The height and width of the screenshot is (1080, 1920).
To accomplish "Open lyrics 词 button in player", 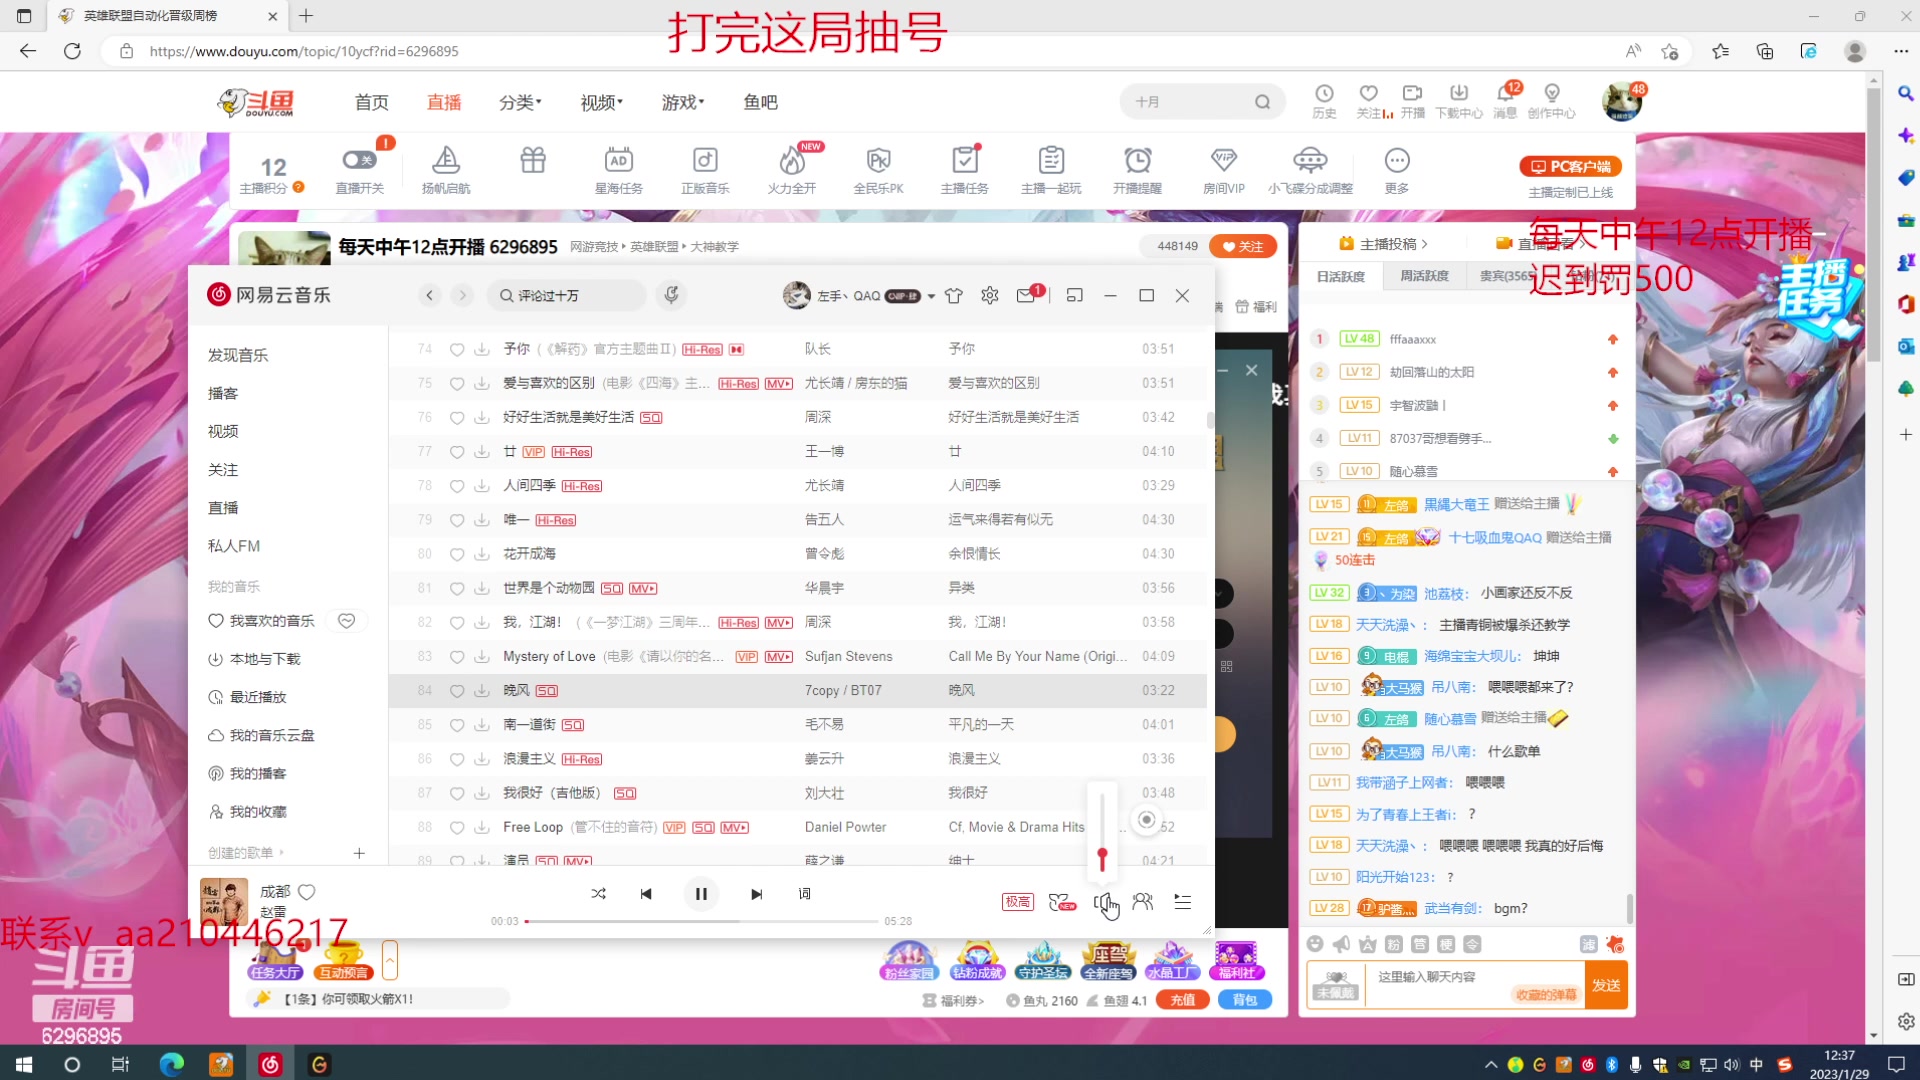I will (804, 894).
